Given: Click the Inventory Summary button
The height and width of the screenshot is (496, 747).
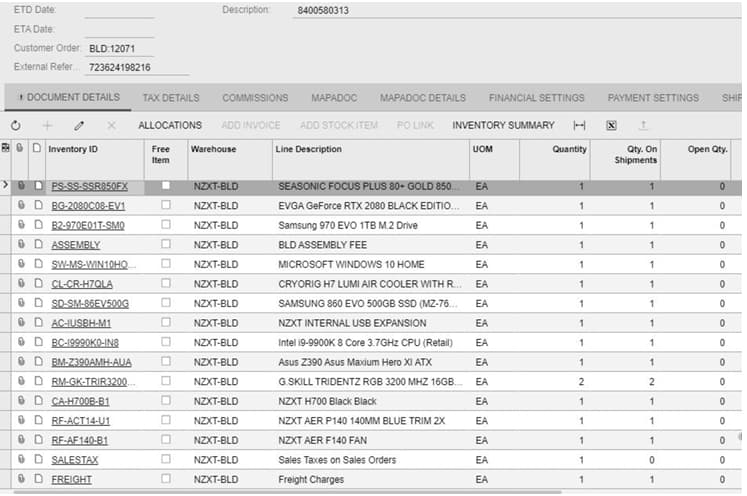Looking at the screenshot, I should click(x=504, y=125).
